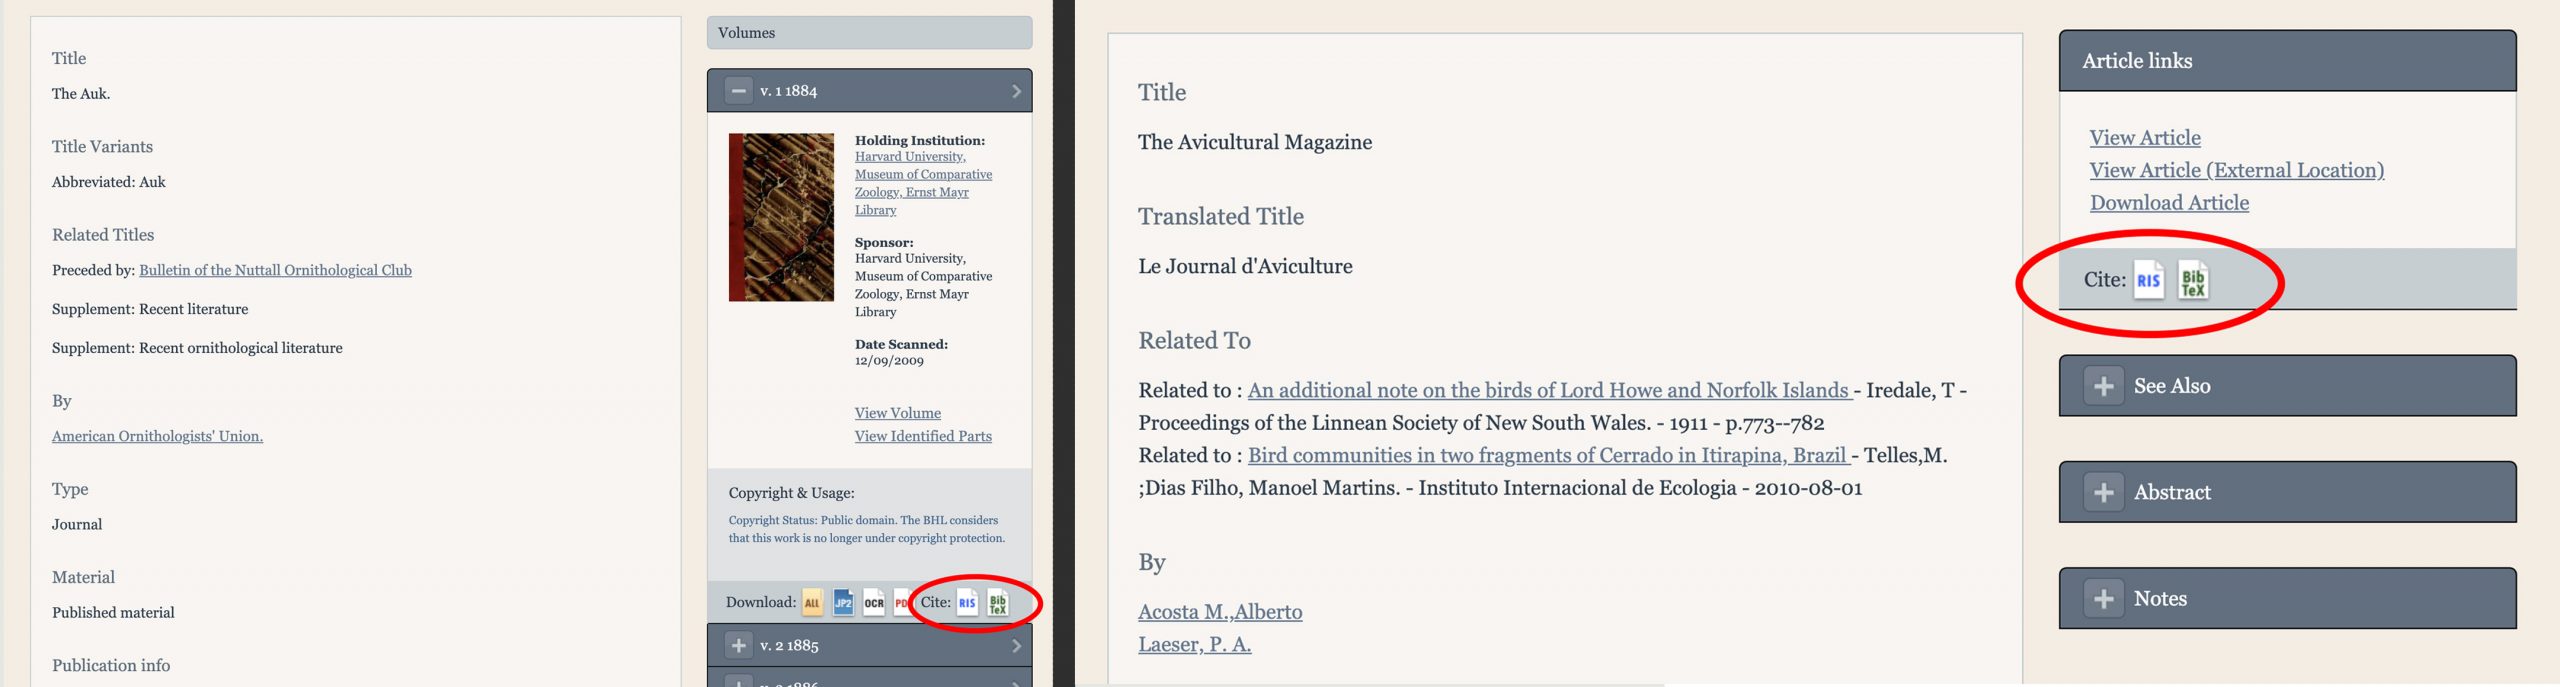
Task: Collapse volume v. 1 1884 using the minus icon
Action: tap(738, 91)
